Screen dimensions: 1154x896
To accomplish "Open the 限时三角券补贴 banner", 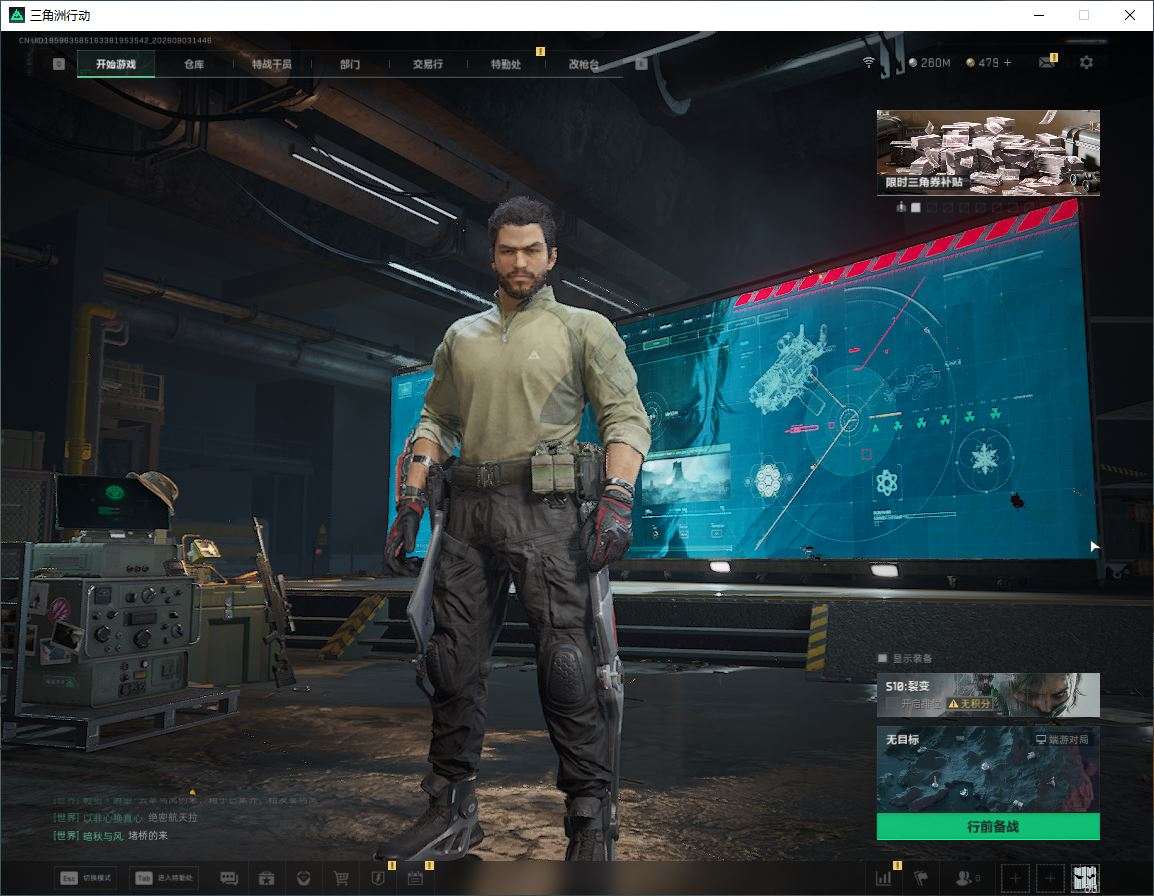I will click(988, 152).
